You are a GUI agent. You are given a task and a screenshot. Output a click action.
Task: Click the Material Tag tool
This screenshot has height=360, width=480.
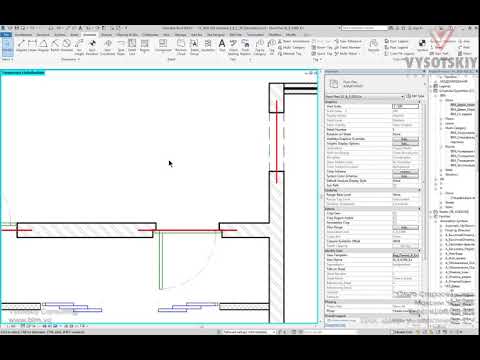pyautogui.click(x=290, y=53)
